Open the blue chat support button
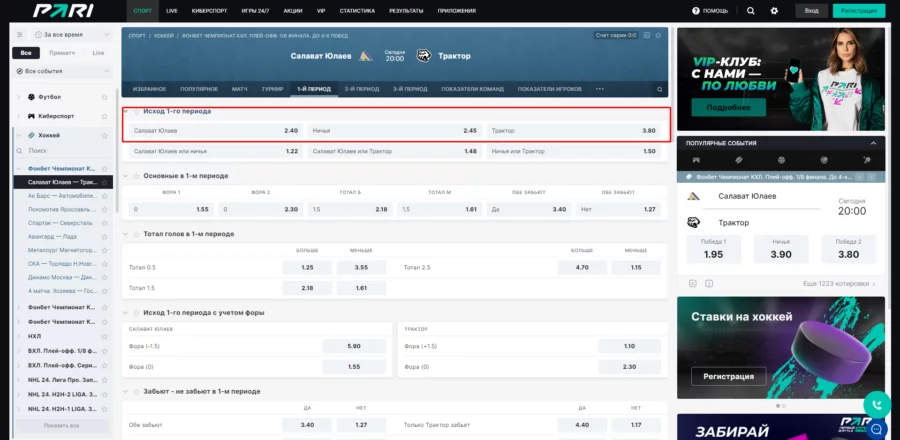This screenshot has height=440, width=900. (x=876, y=430)
